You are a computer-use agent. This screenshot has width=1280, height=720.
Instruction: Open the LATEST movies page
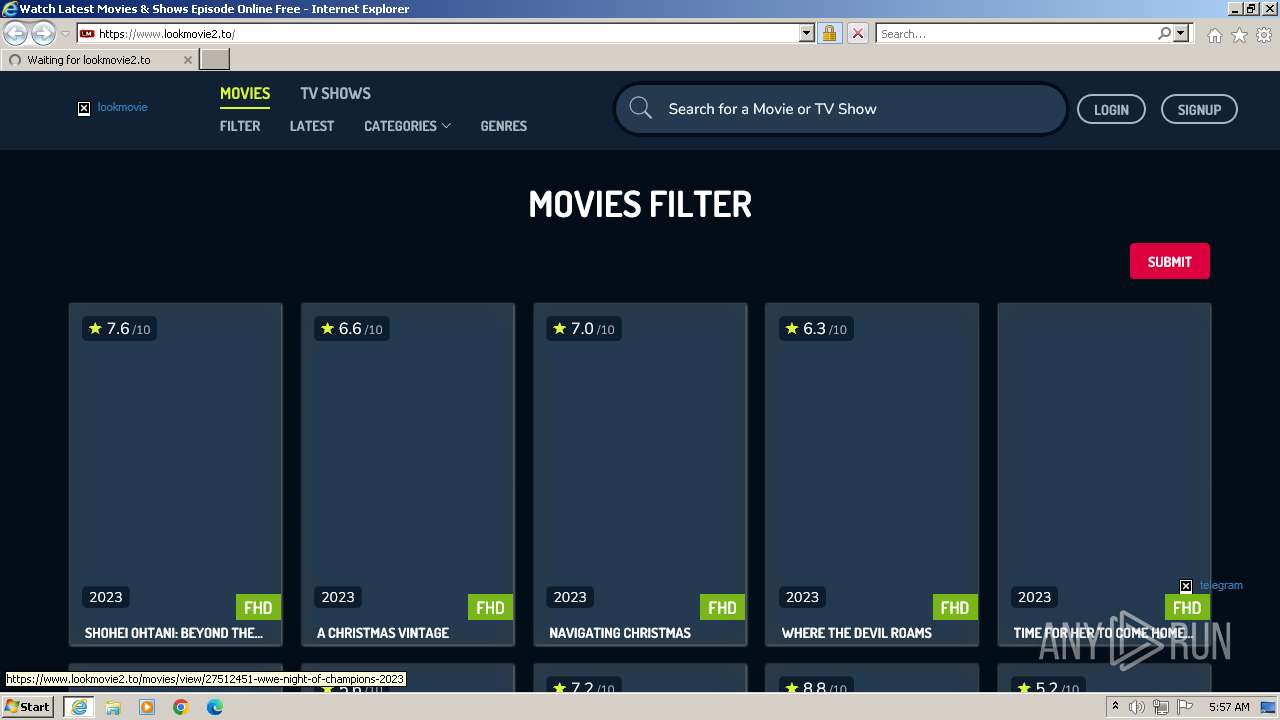click(312, 126)
